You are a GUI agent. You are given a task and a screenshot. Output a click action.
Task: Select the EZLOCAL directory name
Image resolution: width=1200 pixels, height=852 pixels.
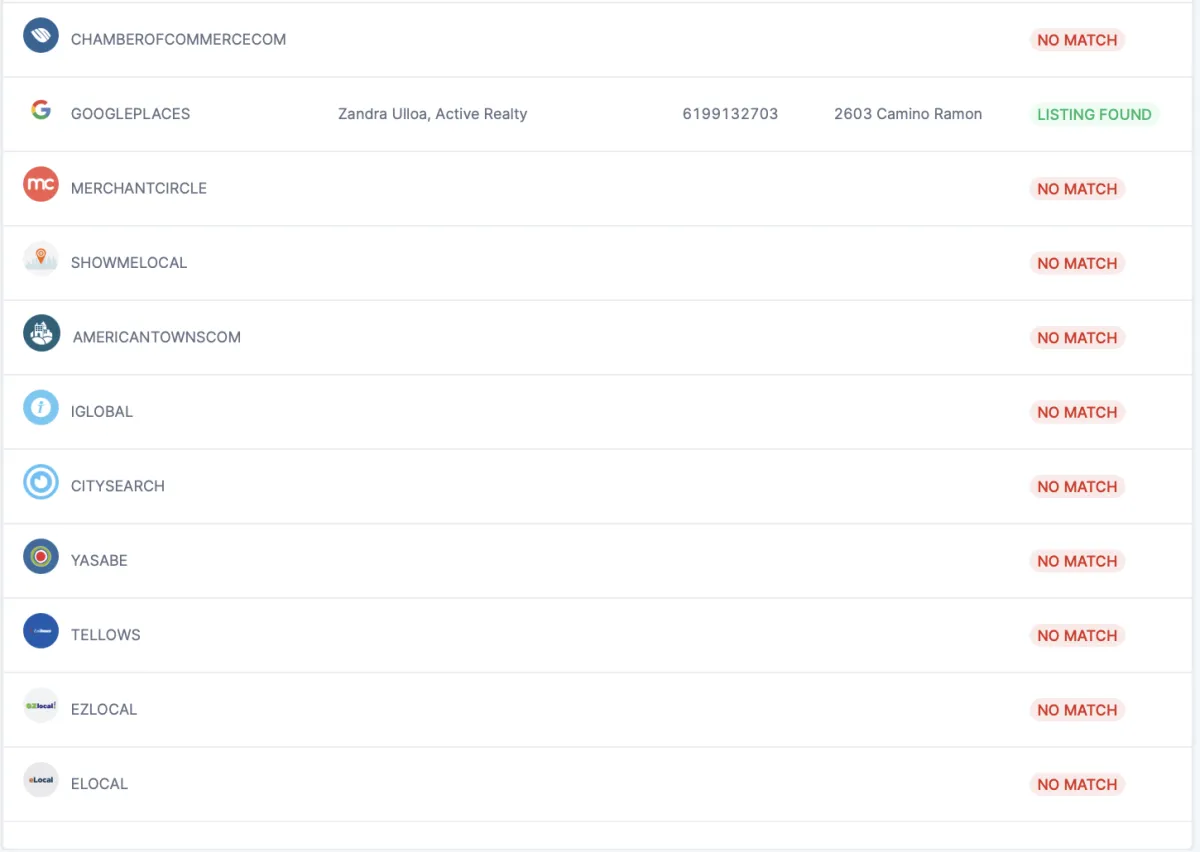point(104,709)
